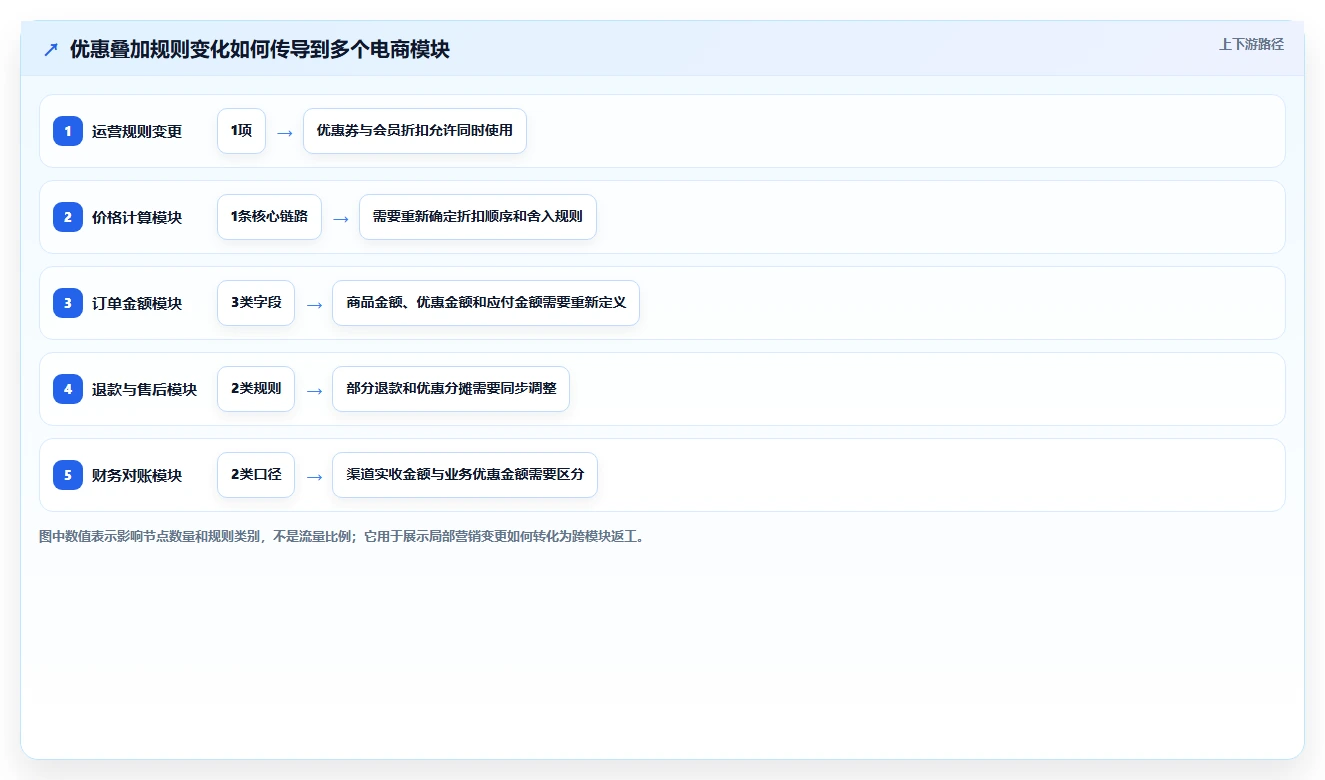1325x780 pixels.
Task: Select the 价格计算模块 label
Action: coord(137,217)
